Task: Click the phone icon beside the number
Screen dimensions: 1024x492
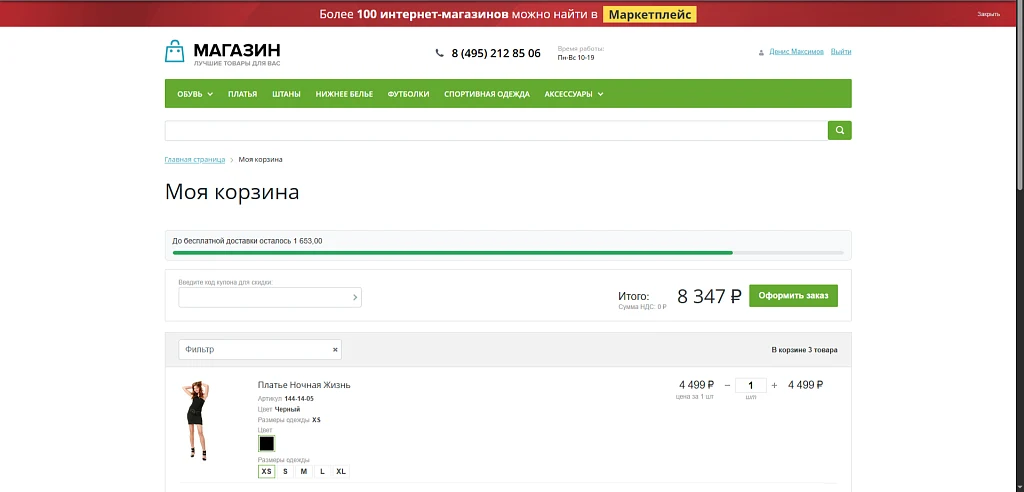Action: [440, 54]
